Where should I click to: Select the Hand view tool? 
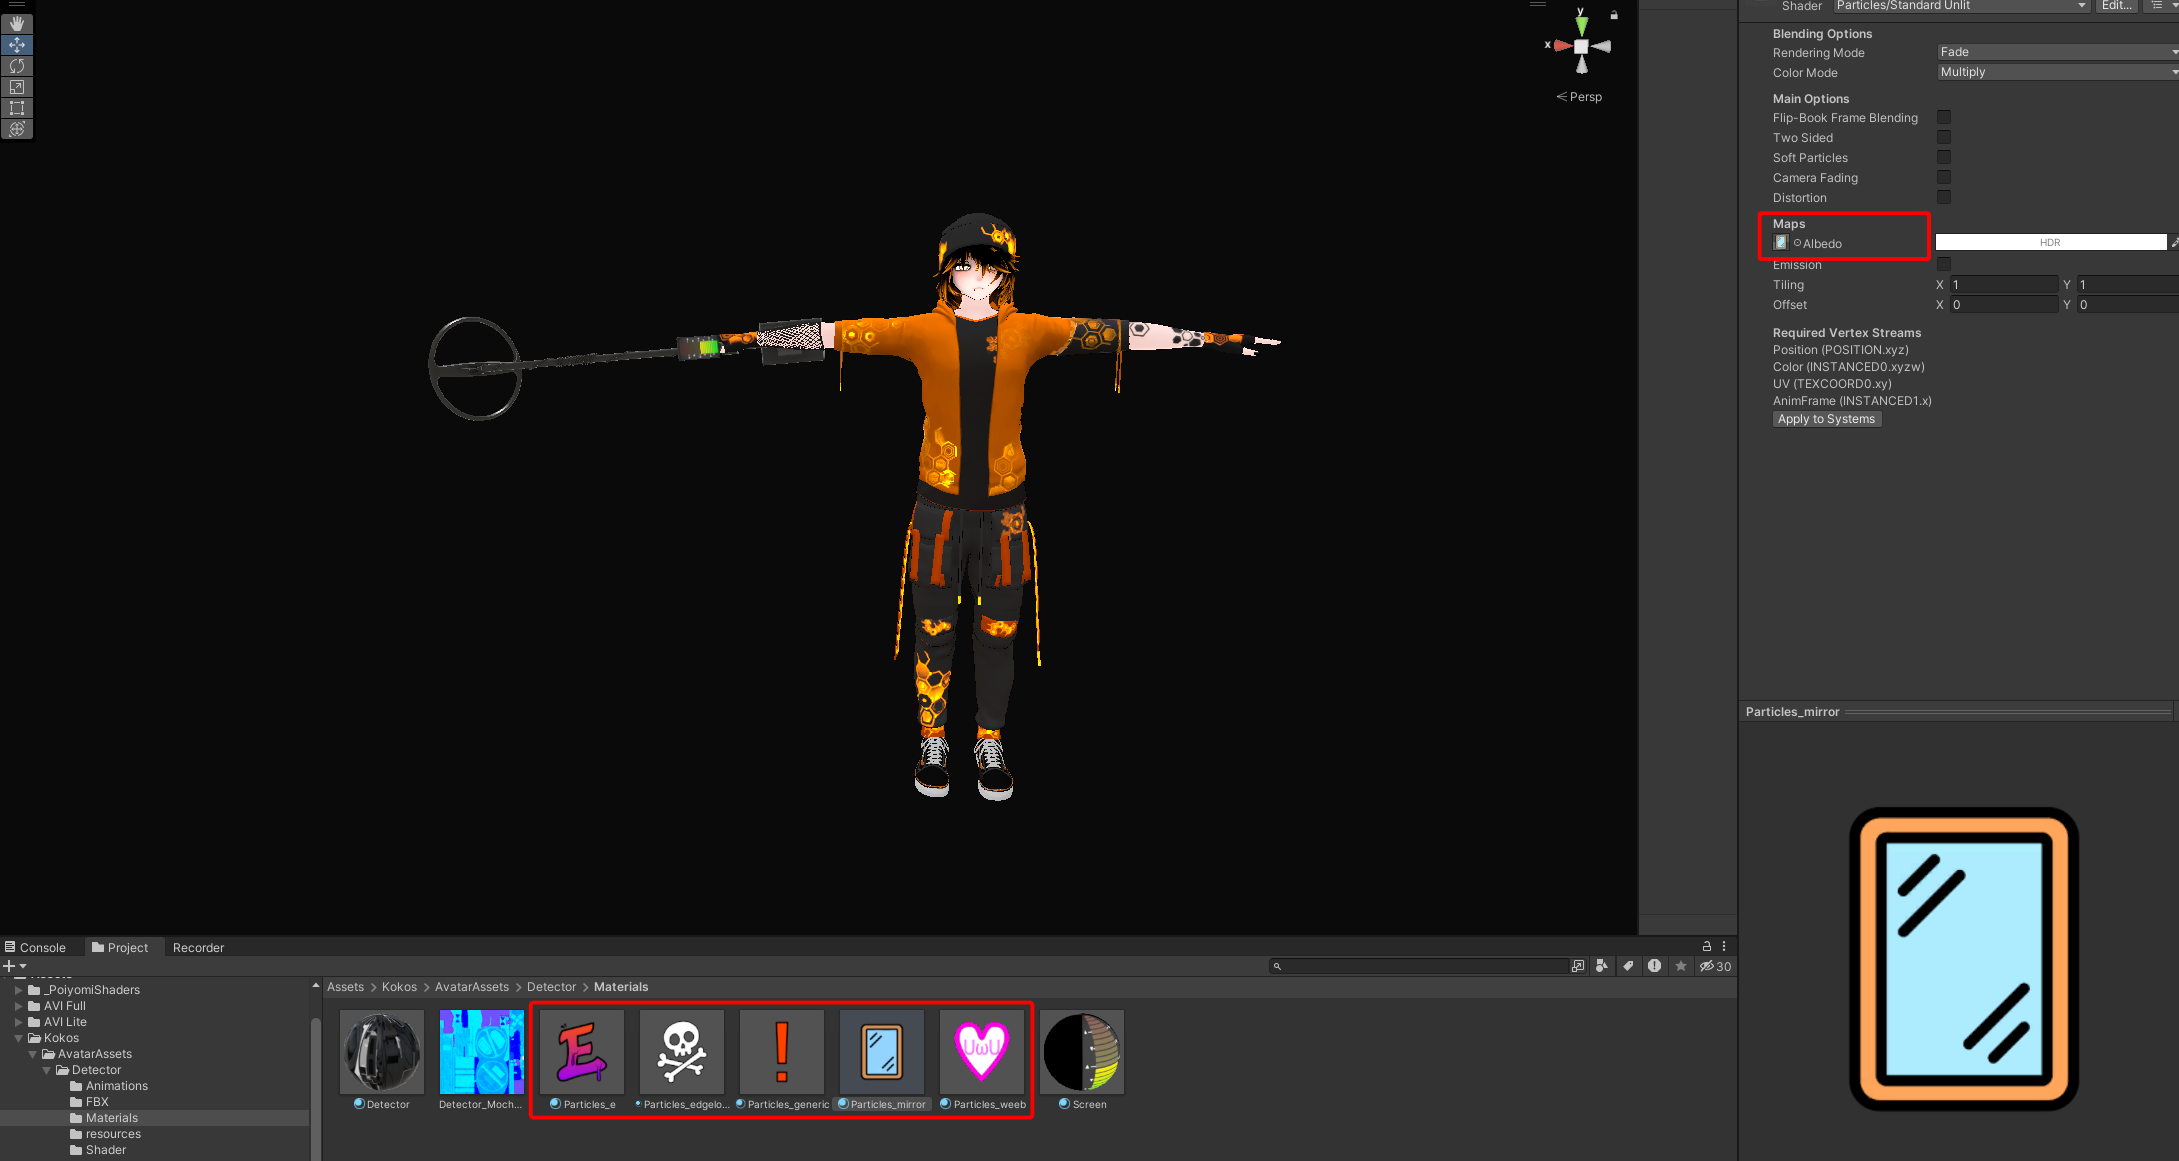coord(17,23)
